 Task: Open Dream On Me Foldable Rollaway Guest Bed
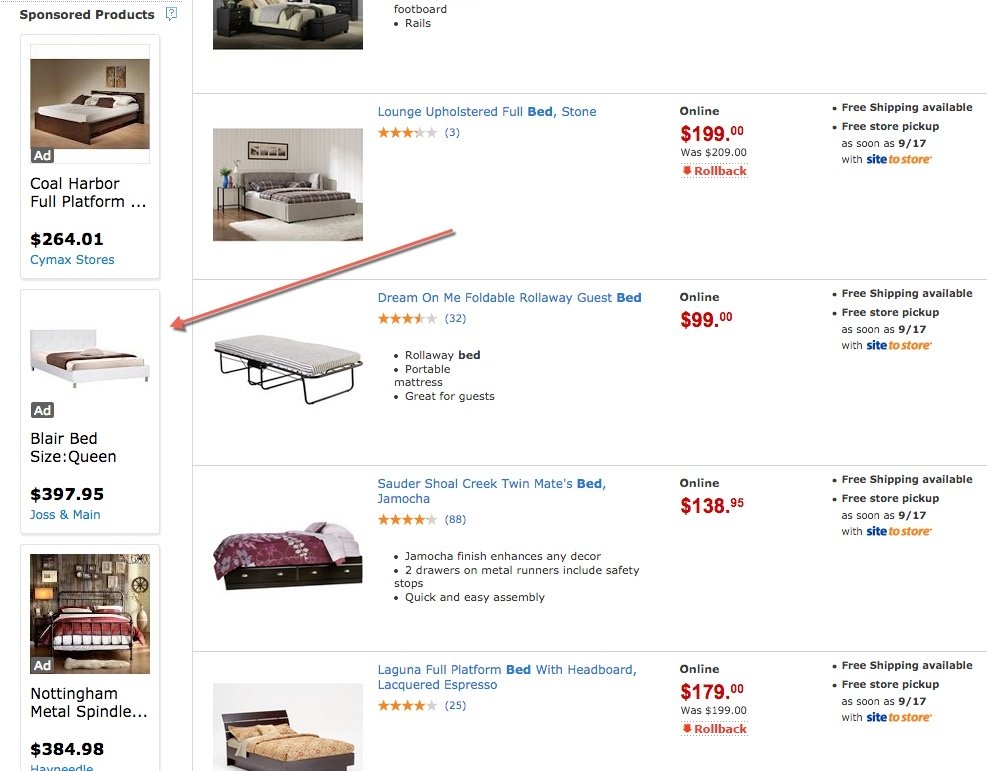coord(510,297)
